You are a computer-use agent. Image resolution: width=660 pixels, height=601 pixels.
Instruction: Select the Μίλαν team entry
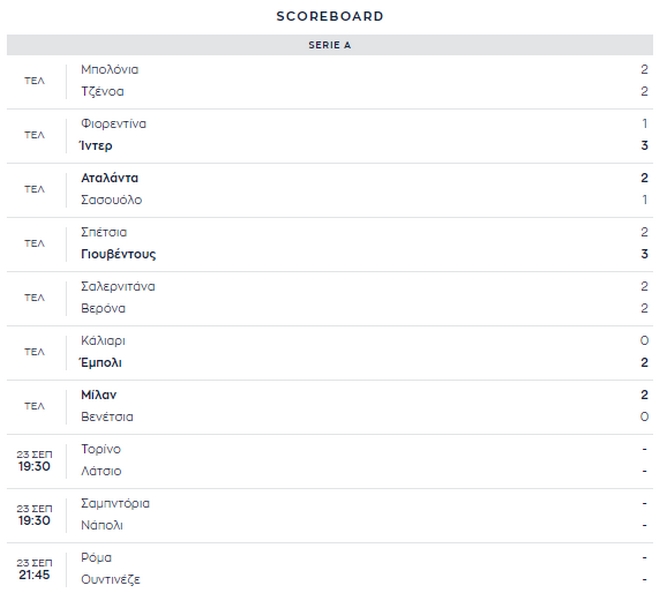pyautogui.click(x=98, y=395)
